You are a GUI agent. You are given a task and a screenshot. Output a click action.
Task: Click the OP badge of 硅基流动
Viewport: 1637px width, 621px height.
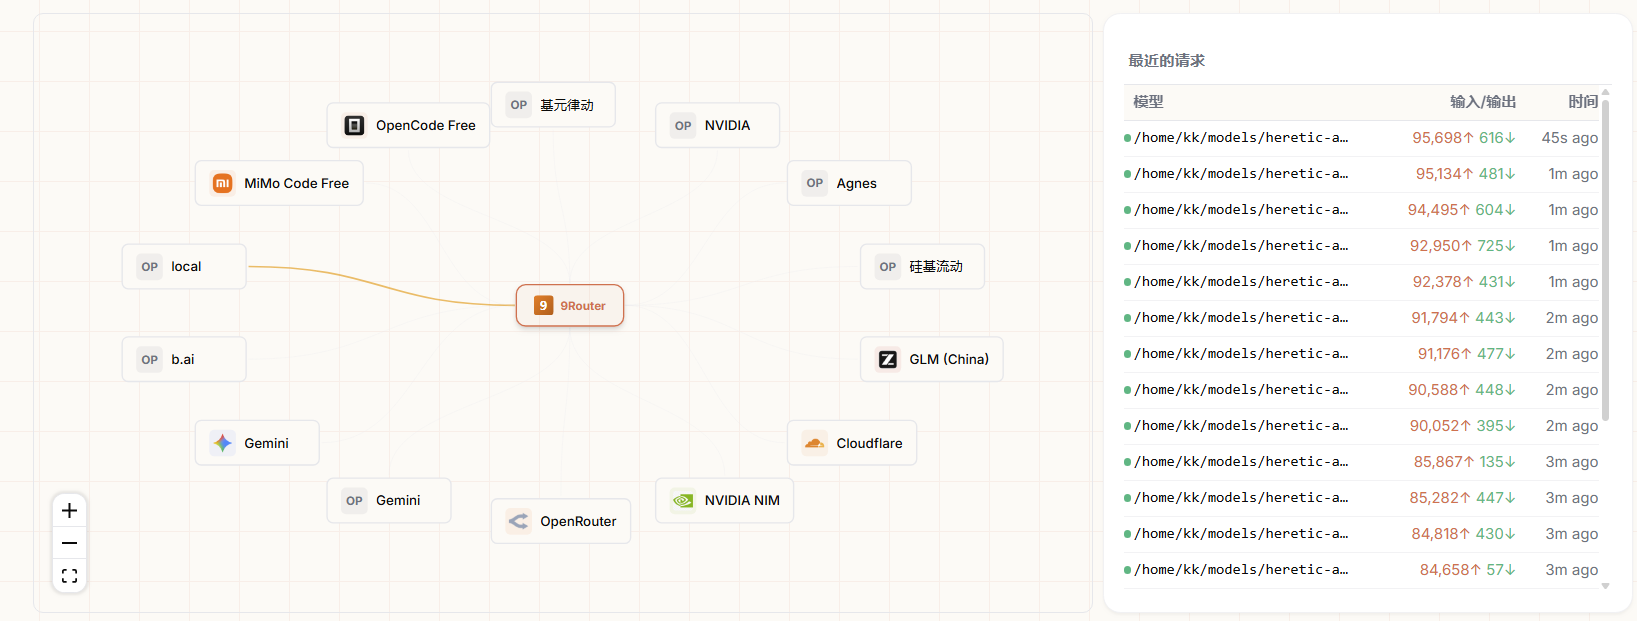[887, 267]
